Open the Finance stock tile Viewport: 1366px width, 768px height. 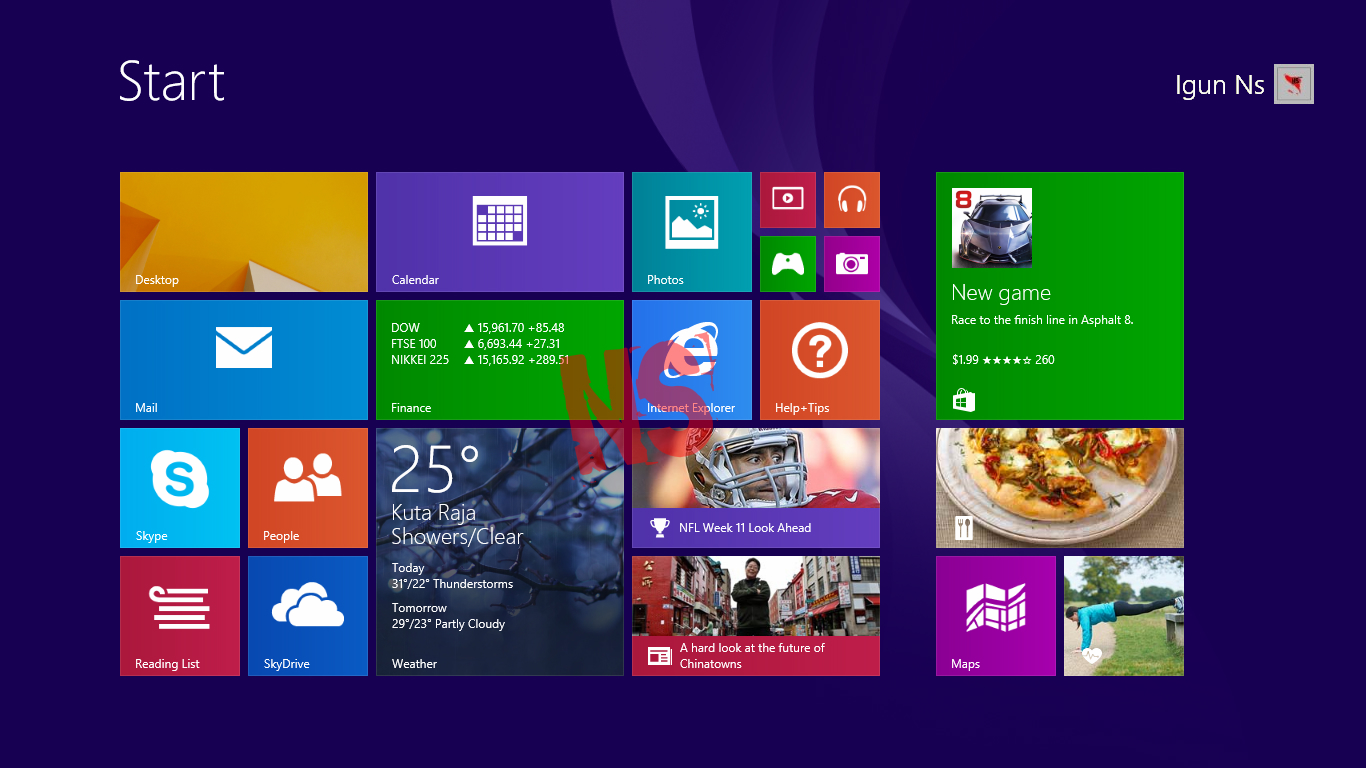pyautogui.click(x=500, y=360)
